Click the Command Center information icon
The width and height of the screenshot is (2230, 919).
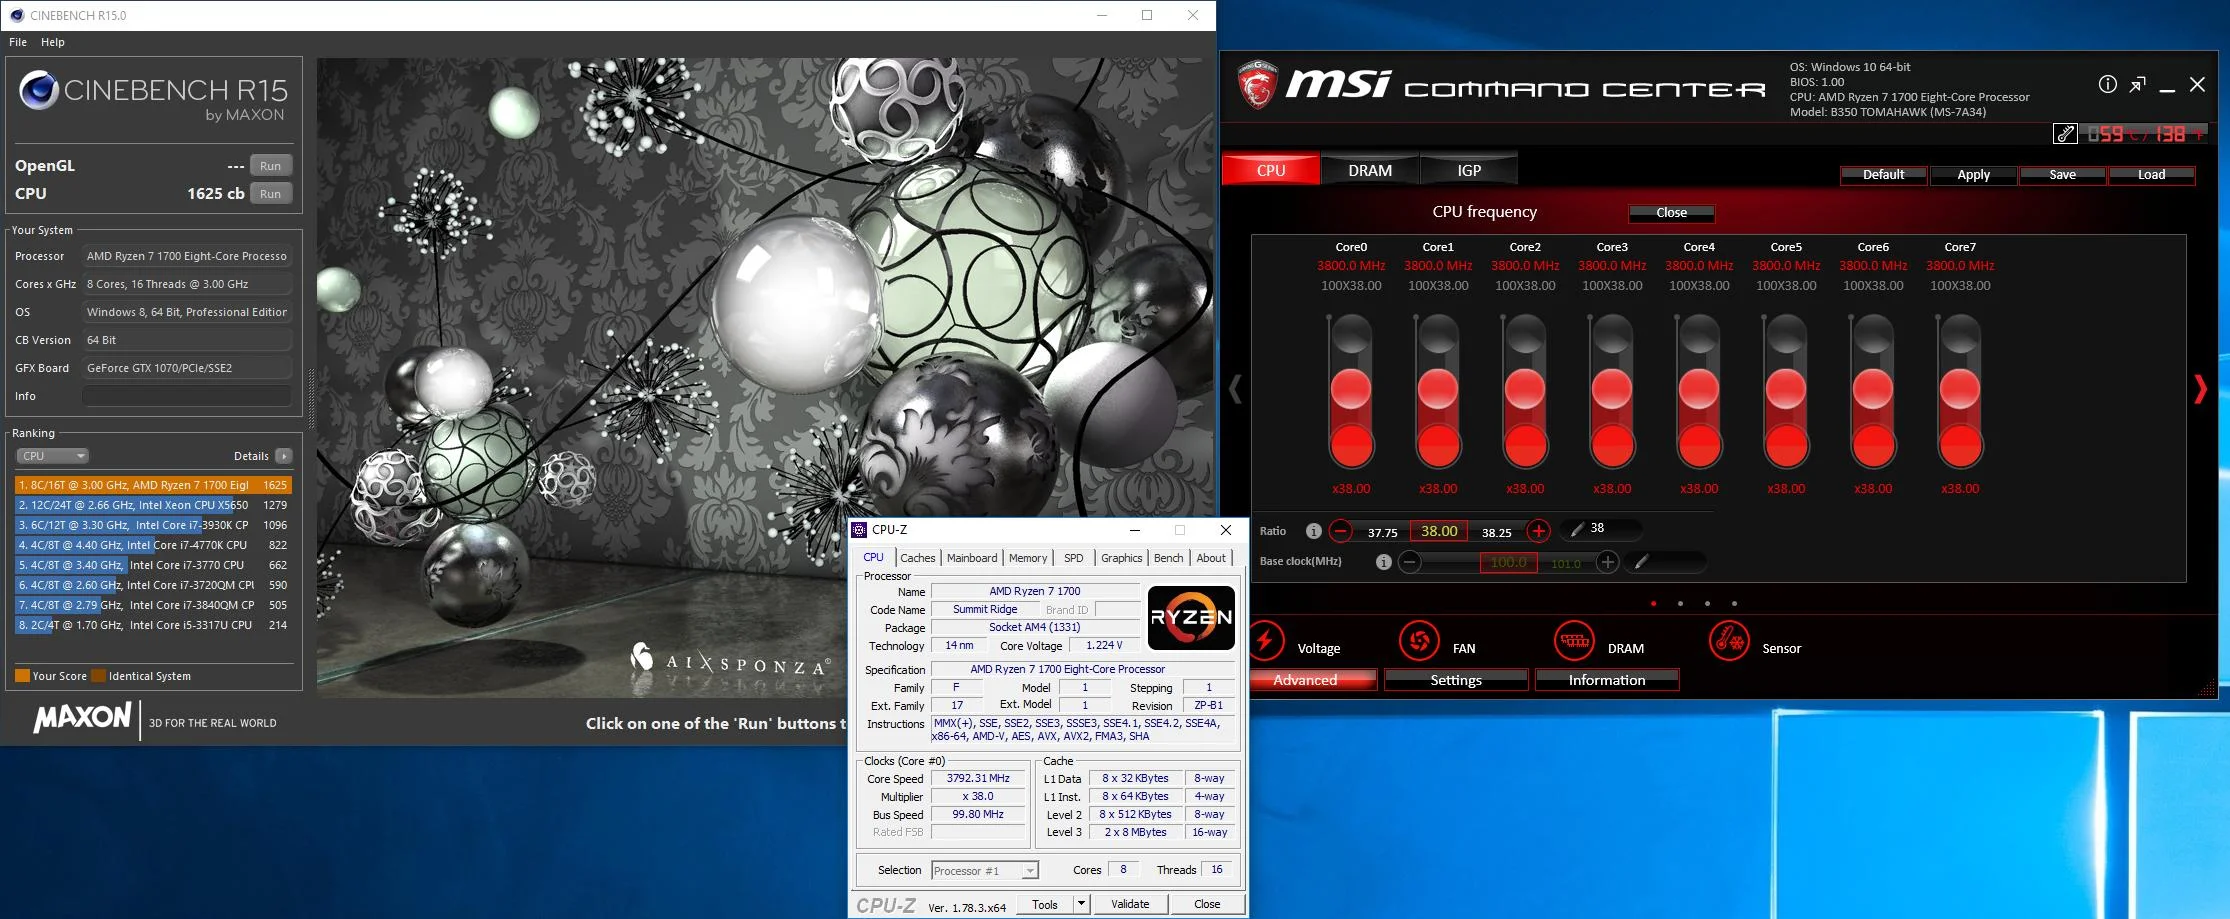(x=2107, y=85)
